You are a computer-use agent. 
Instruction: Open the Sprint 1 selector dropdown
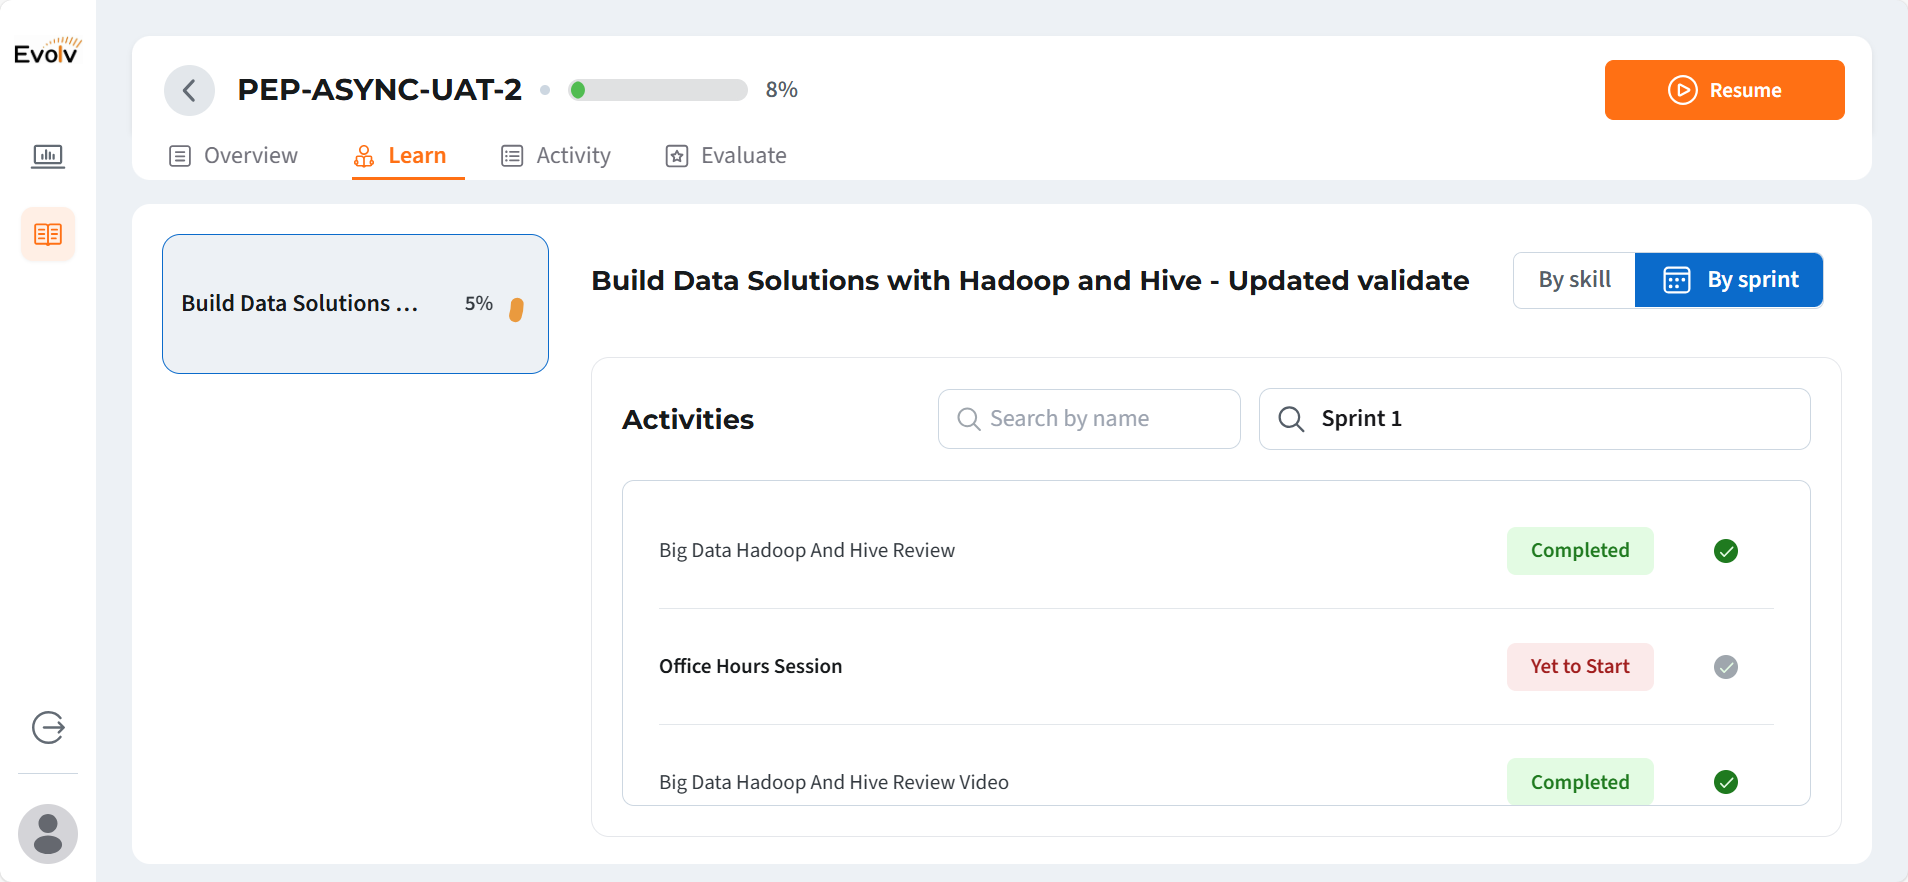(x=1534, y=419)
